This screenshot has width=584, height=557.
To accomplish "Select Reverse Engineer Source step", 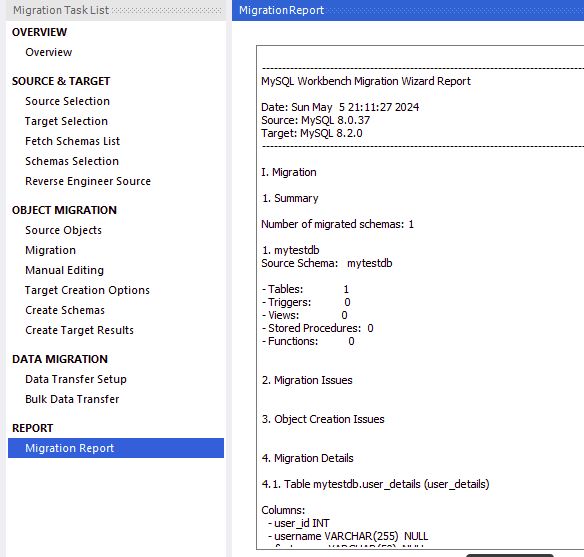I will 88,181.
